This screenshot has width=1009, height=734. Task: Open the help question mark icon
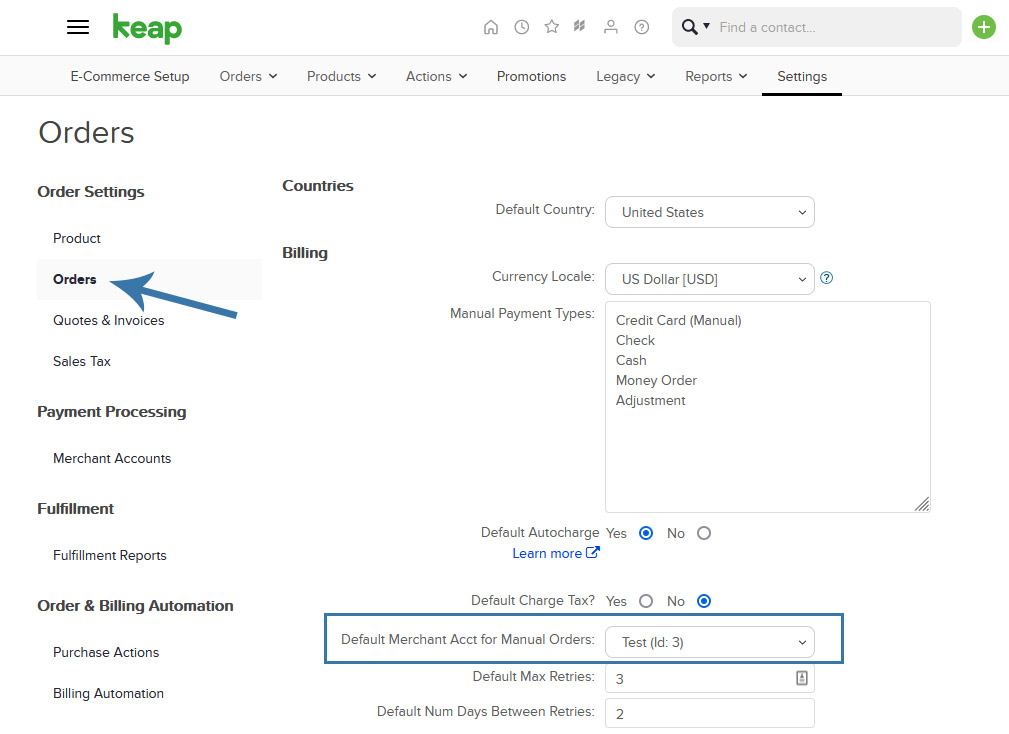(x=642, y=27)
